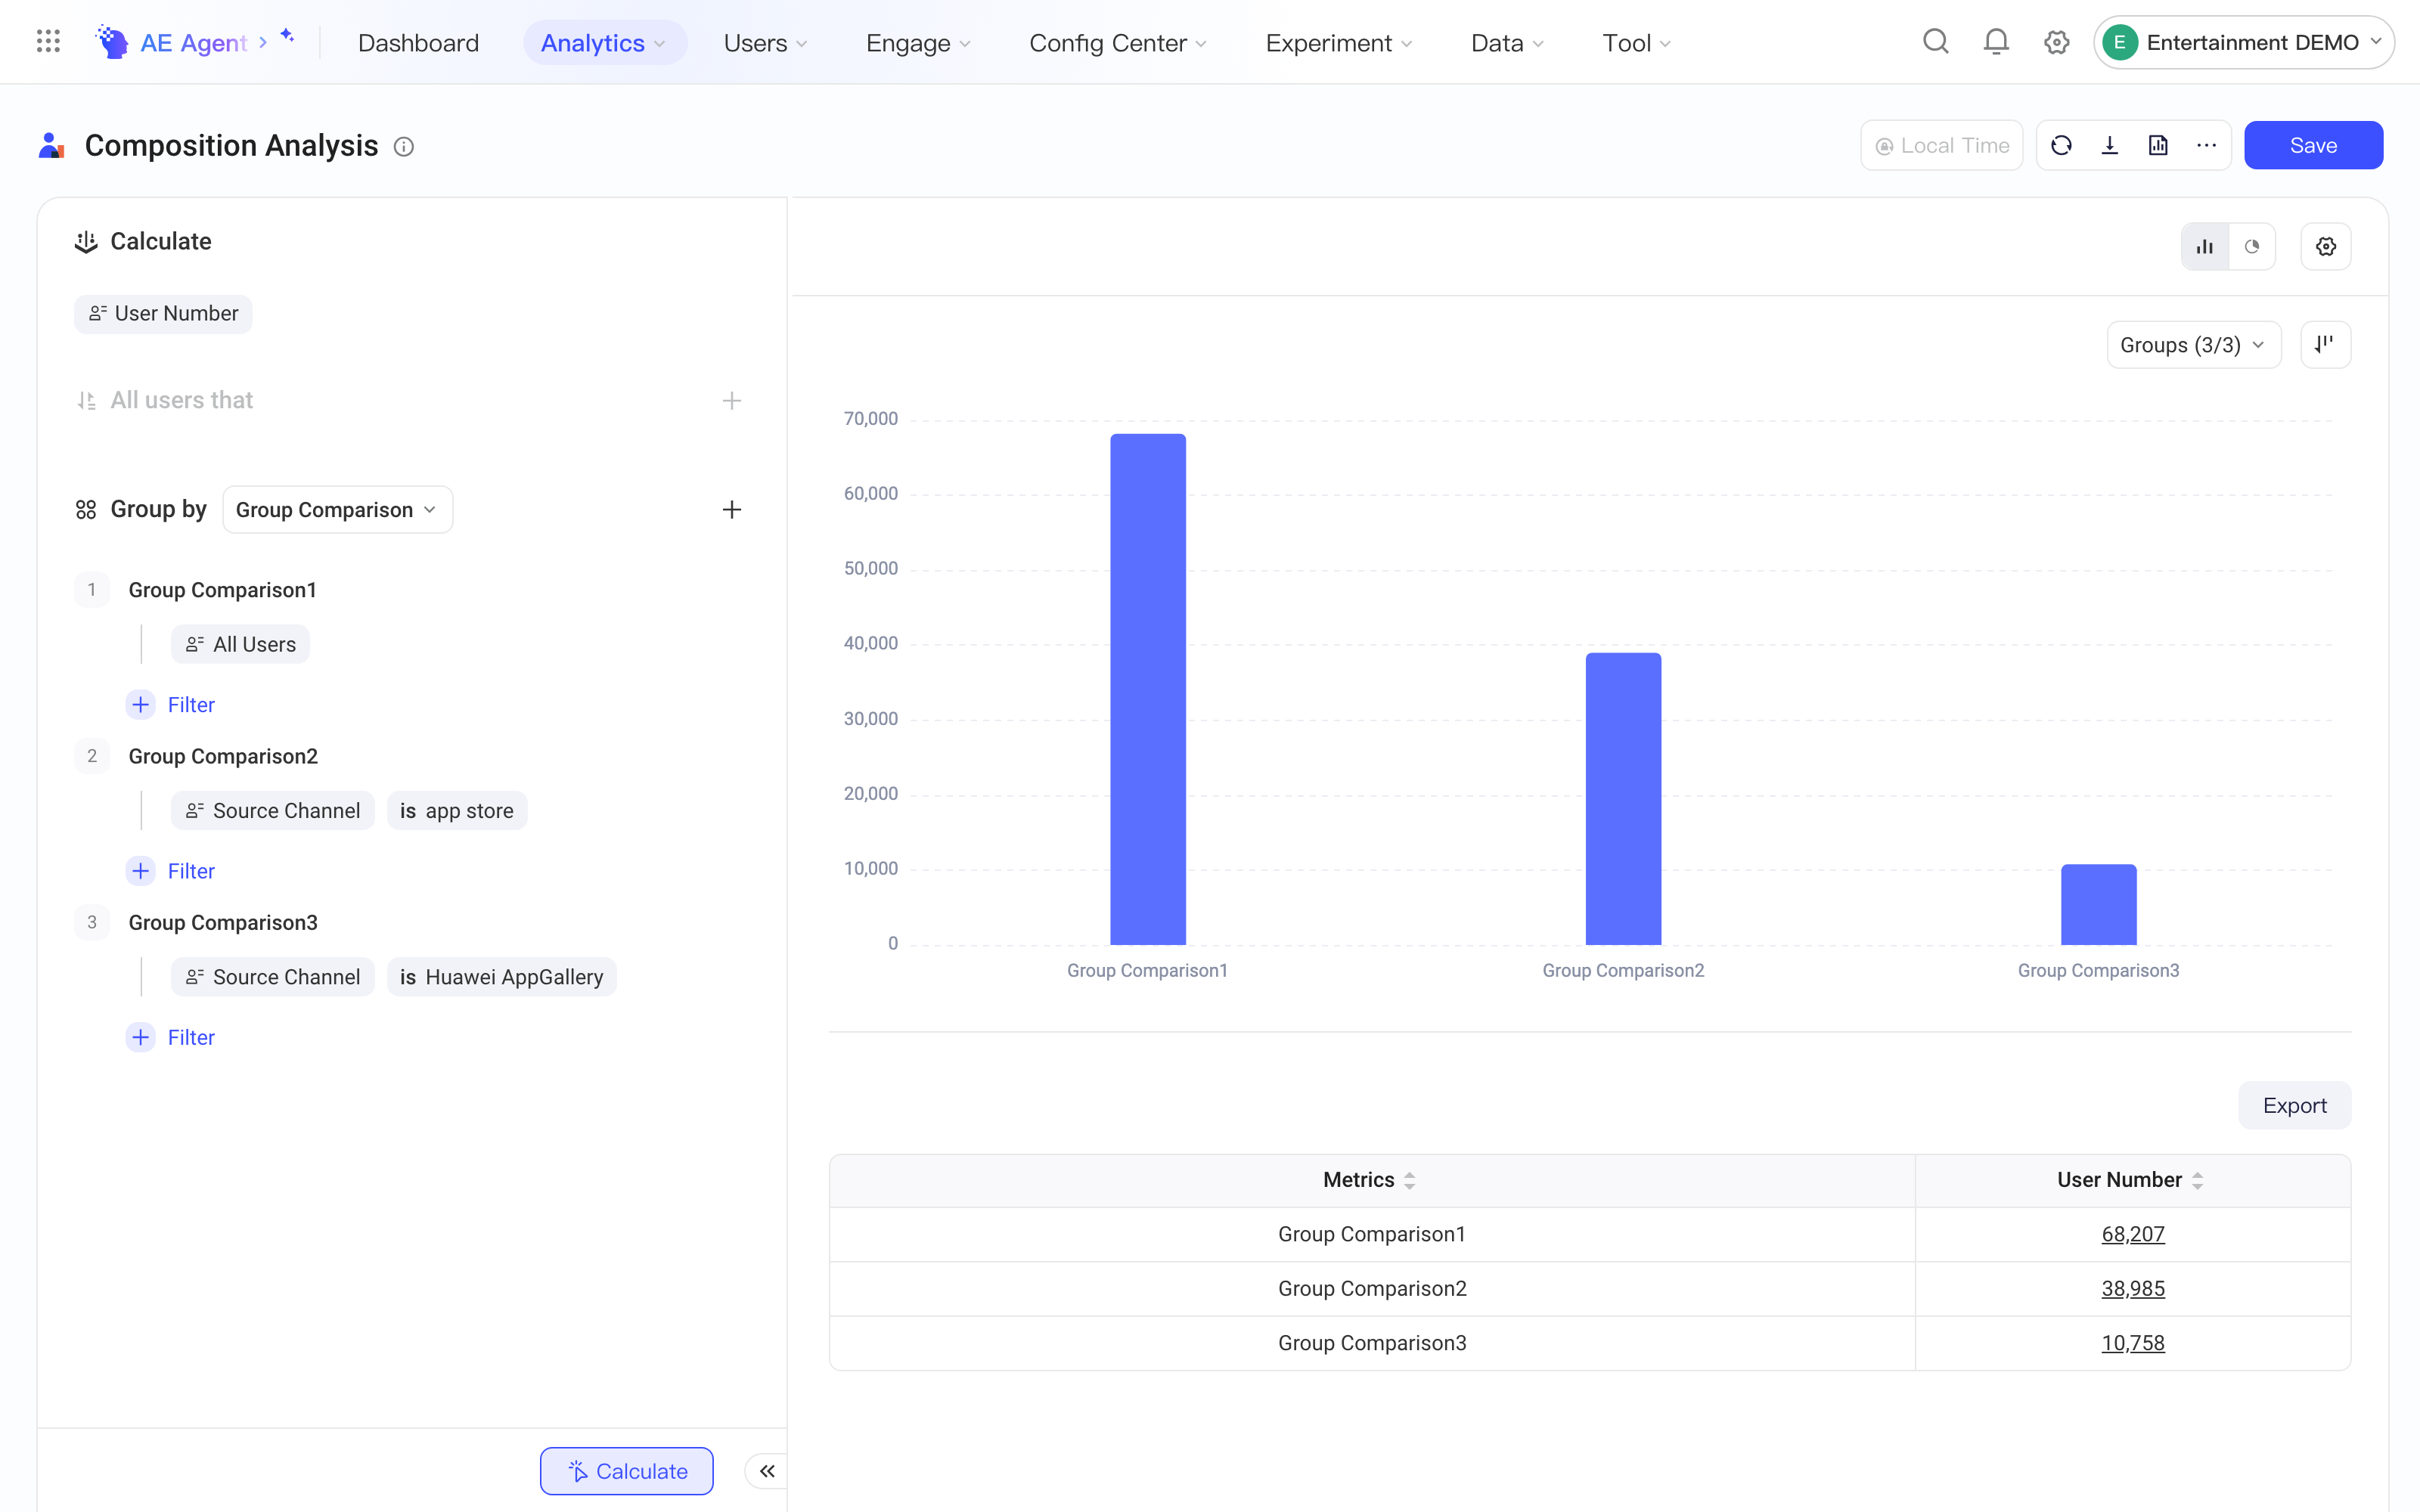The width and height of the screenshot is (2420, 1512).
Task: Open the chart settings gear icon
Action: (2326, 247)
